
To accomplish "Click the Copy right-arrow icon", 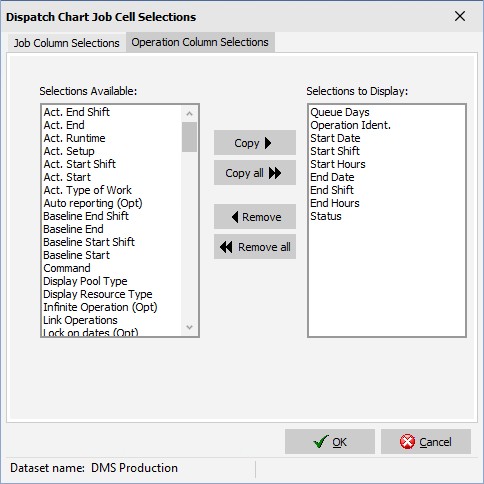I will (268, 143).
